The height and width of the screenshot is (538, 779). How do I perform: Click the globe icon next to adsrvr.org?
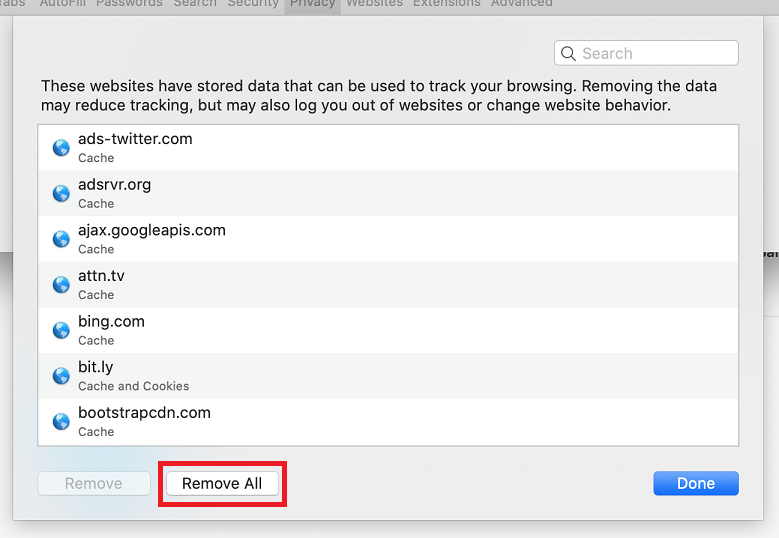pyautogui.click(x=61, y=193)
